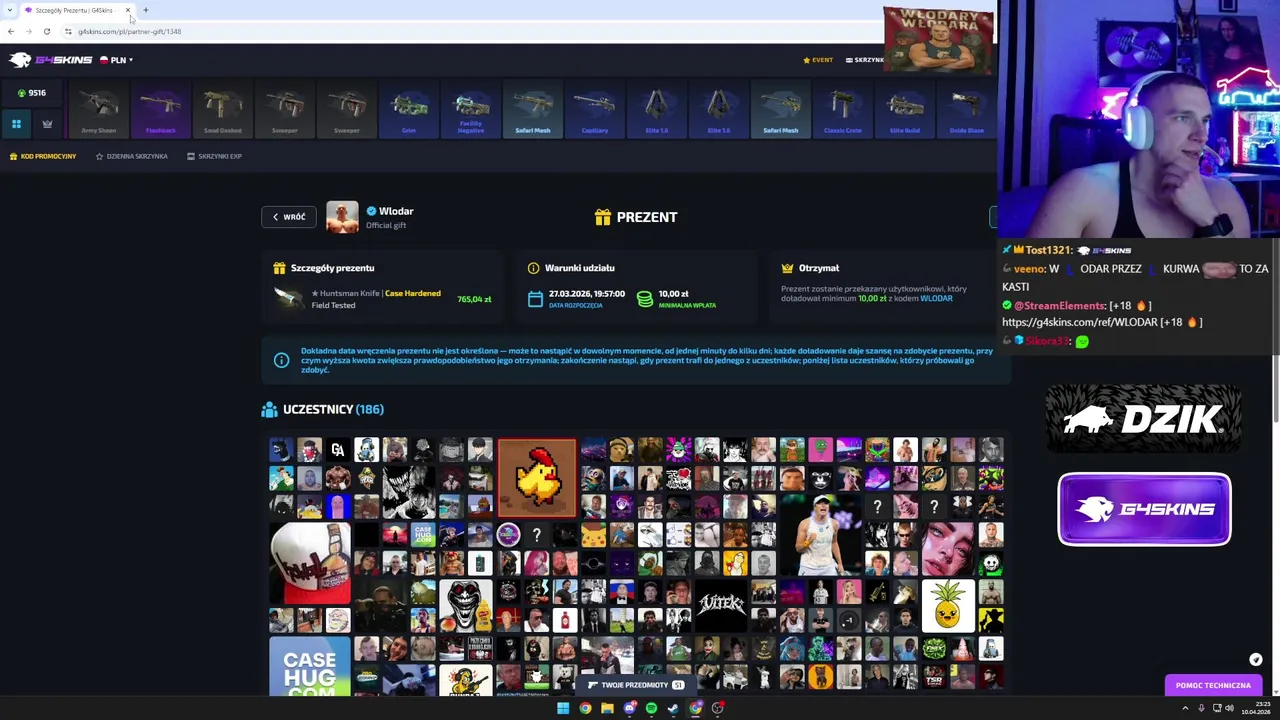Click the DZIK logo banner
This screenshot has width=1280, height=720.
[1144, 419]
